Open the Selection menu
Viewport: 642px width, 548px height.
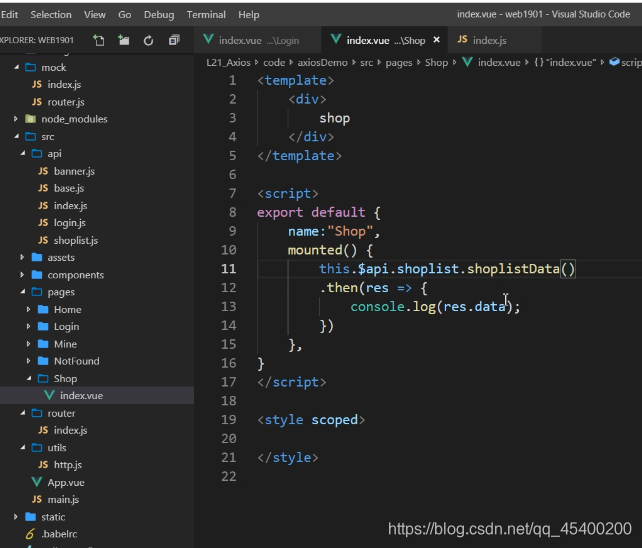[51, 15]
